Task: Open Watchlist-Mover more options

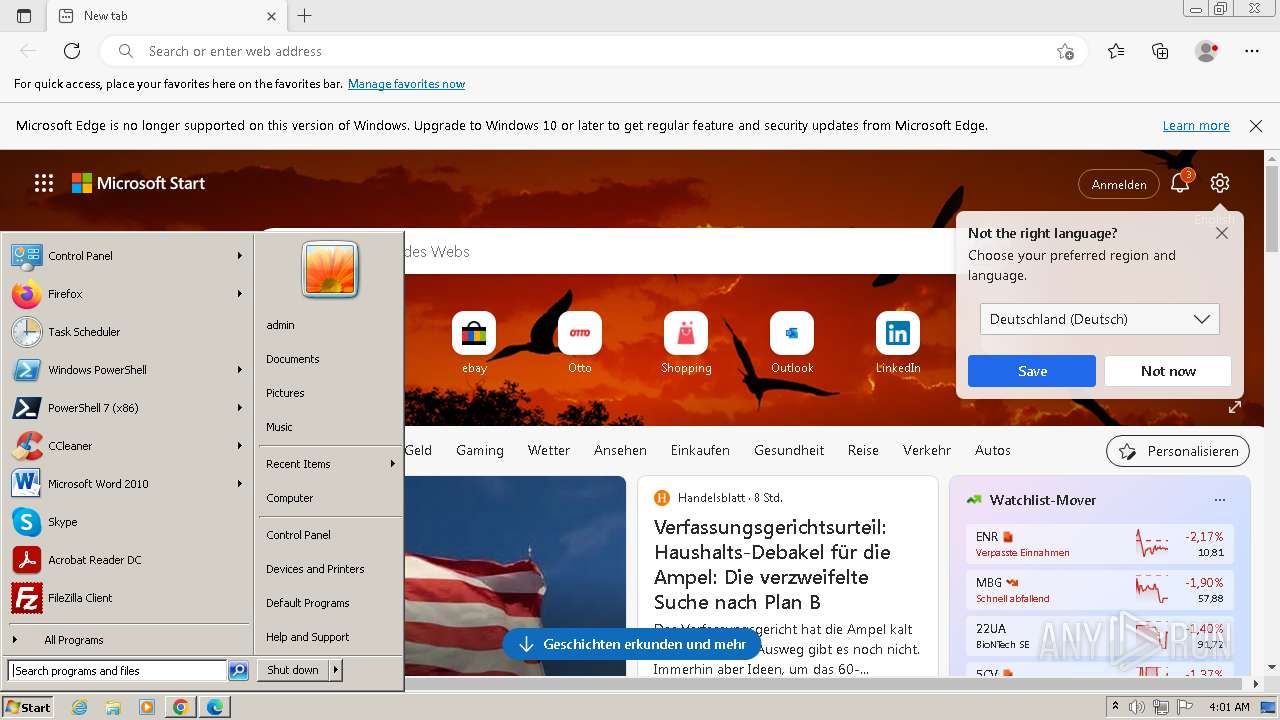Action: tap(1219, 500)
